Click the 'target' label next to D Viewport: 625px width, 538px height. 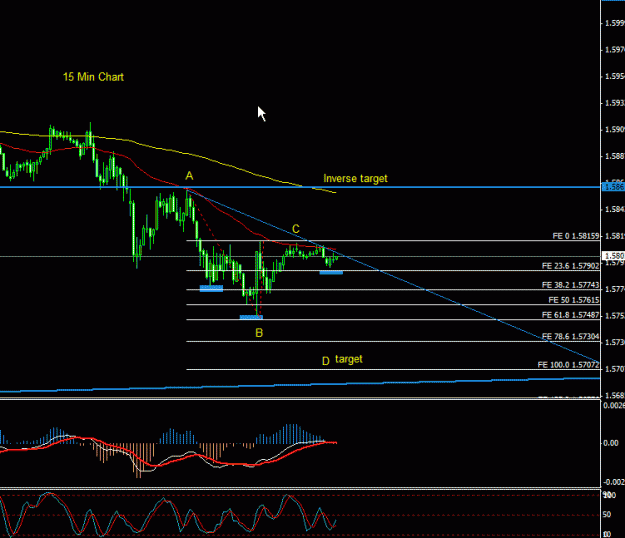coord(349,359)
